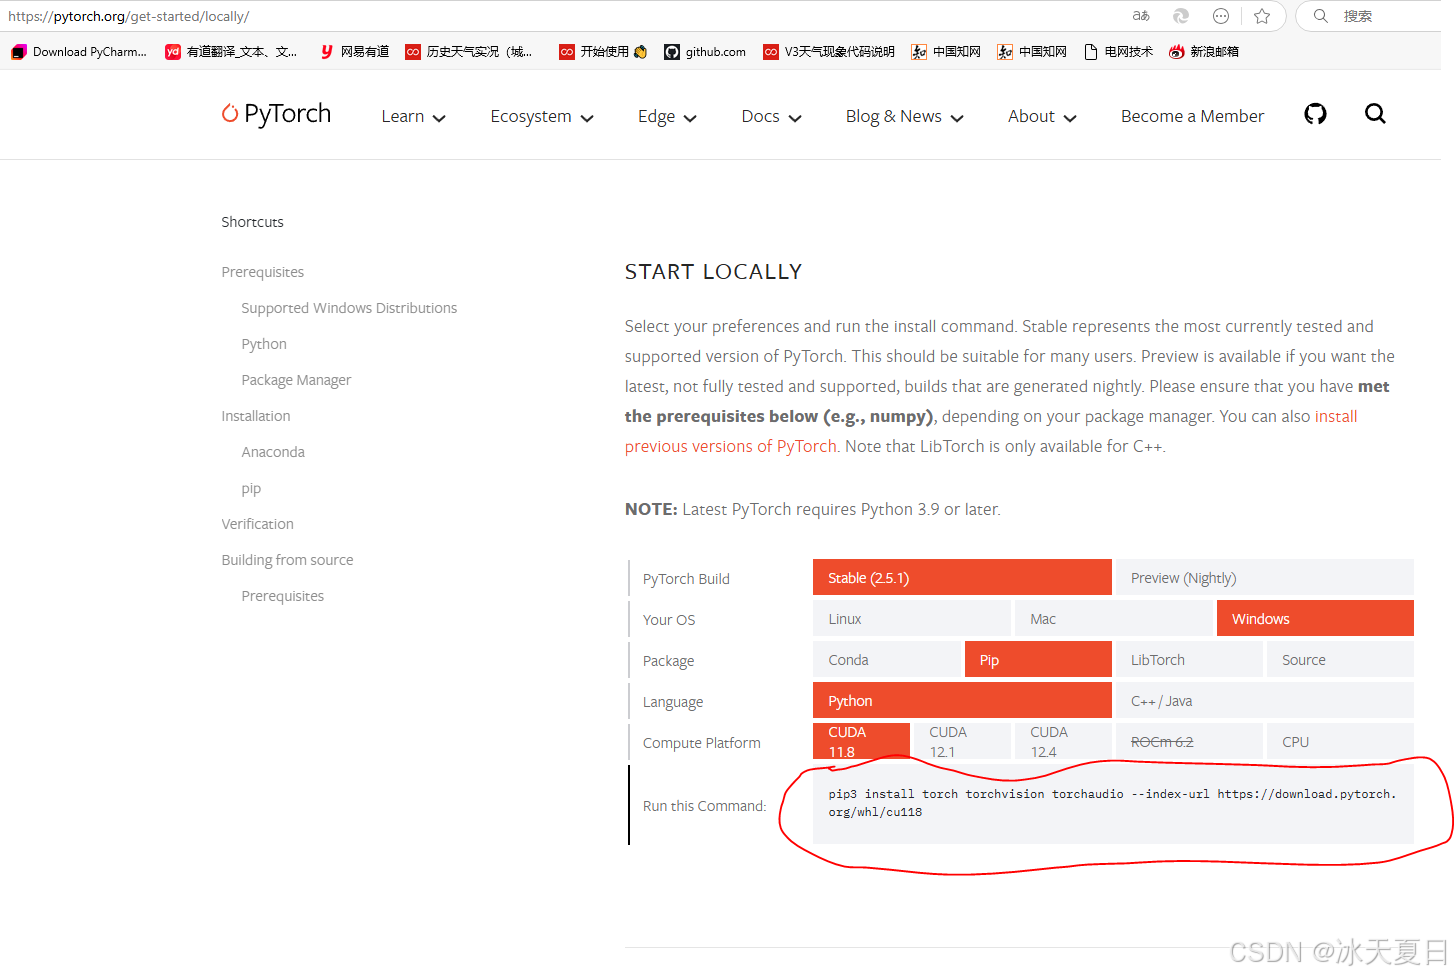Click the PyTorch logo
Screen dimensions: 1454x978
pyautogui.click(x=276, y=114)
